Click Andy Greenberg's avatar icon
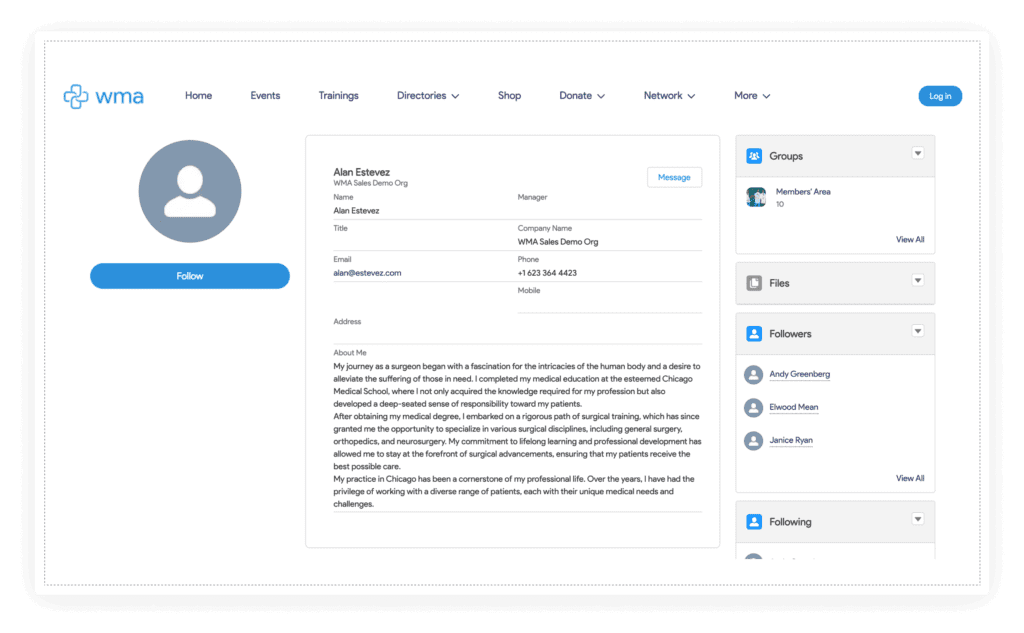This screenshot has width=1024, height=633. pos(753,374)
